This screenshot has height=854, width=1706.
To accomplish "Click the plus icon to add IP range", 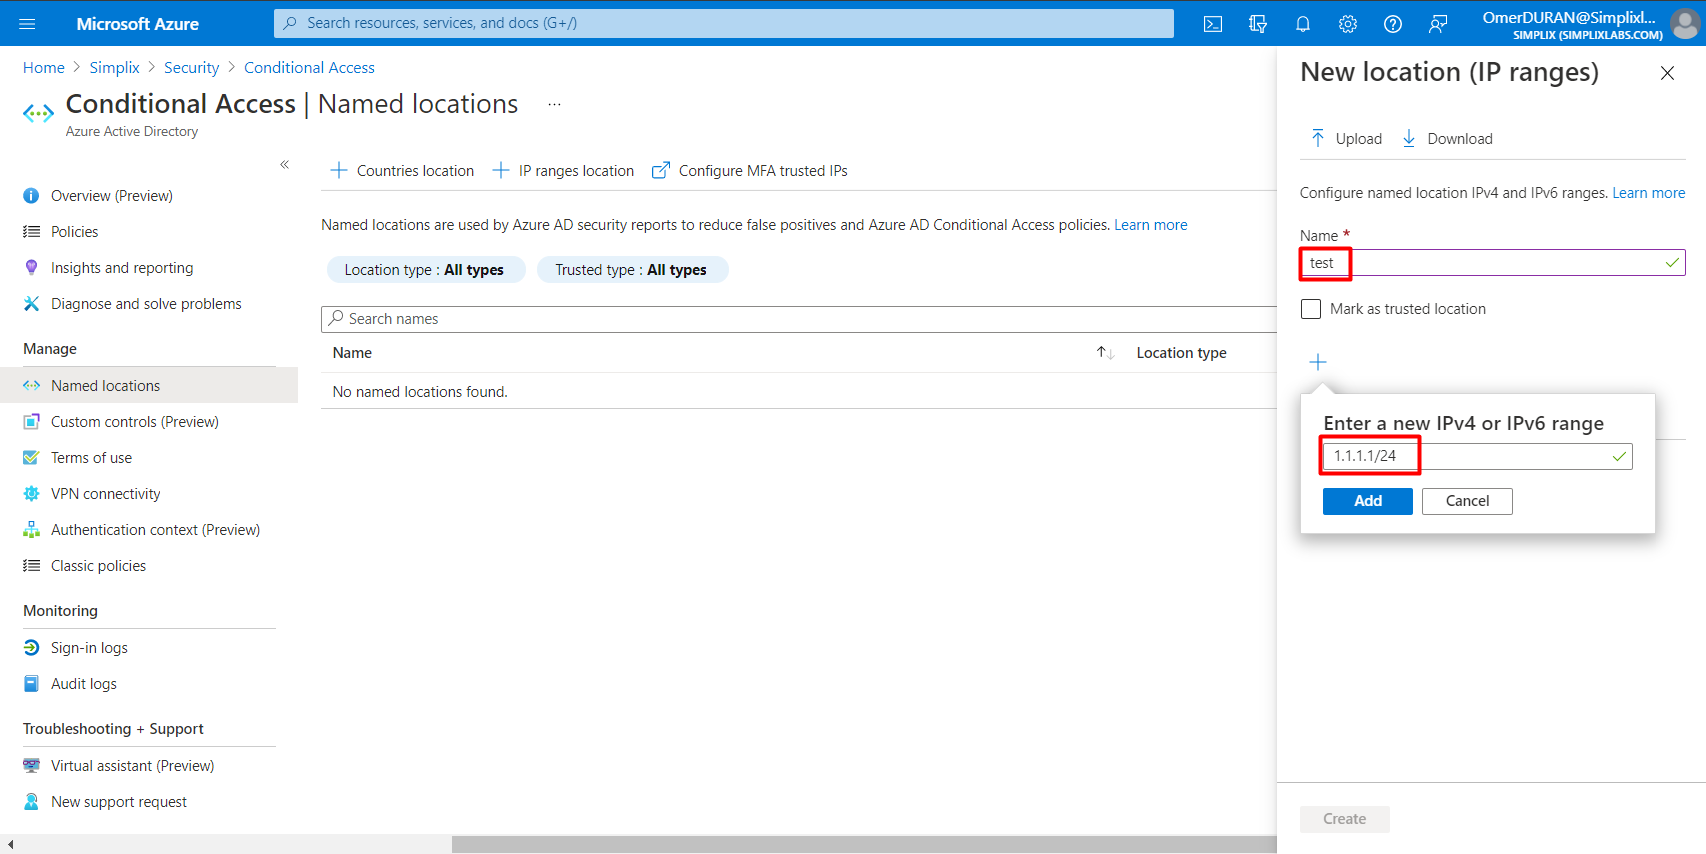I will [1318, 362].
